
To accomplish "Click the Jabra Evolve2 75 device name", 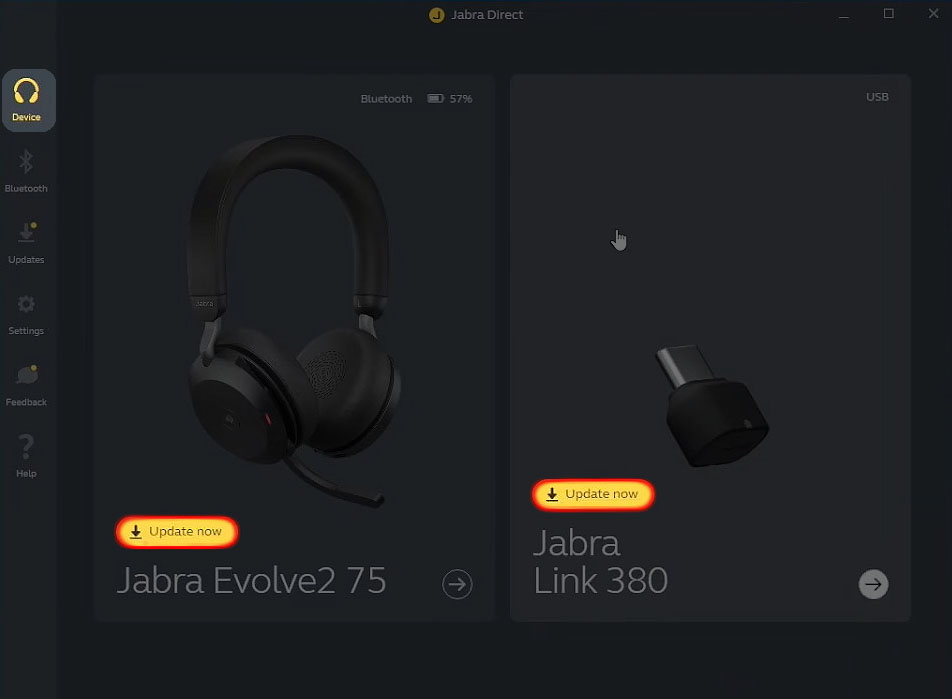I will point(251,581).
